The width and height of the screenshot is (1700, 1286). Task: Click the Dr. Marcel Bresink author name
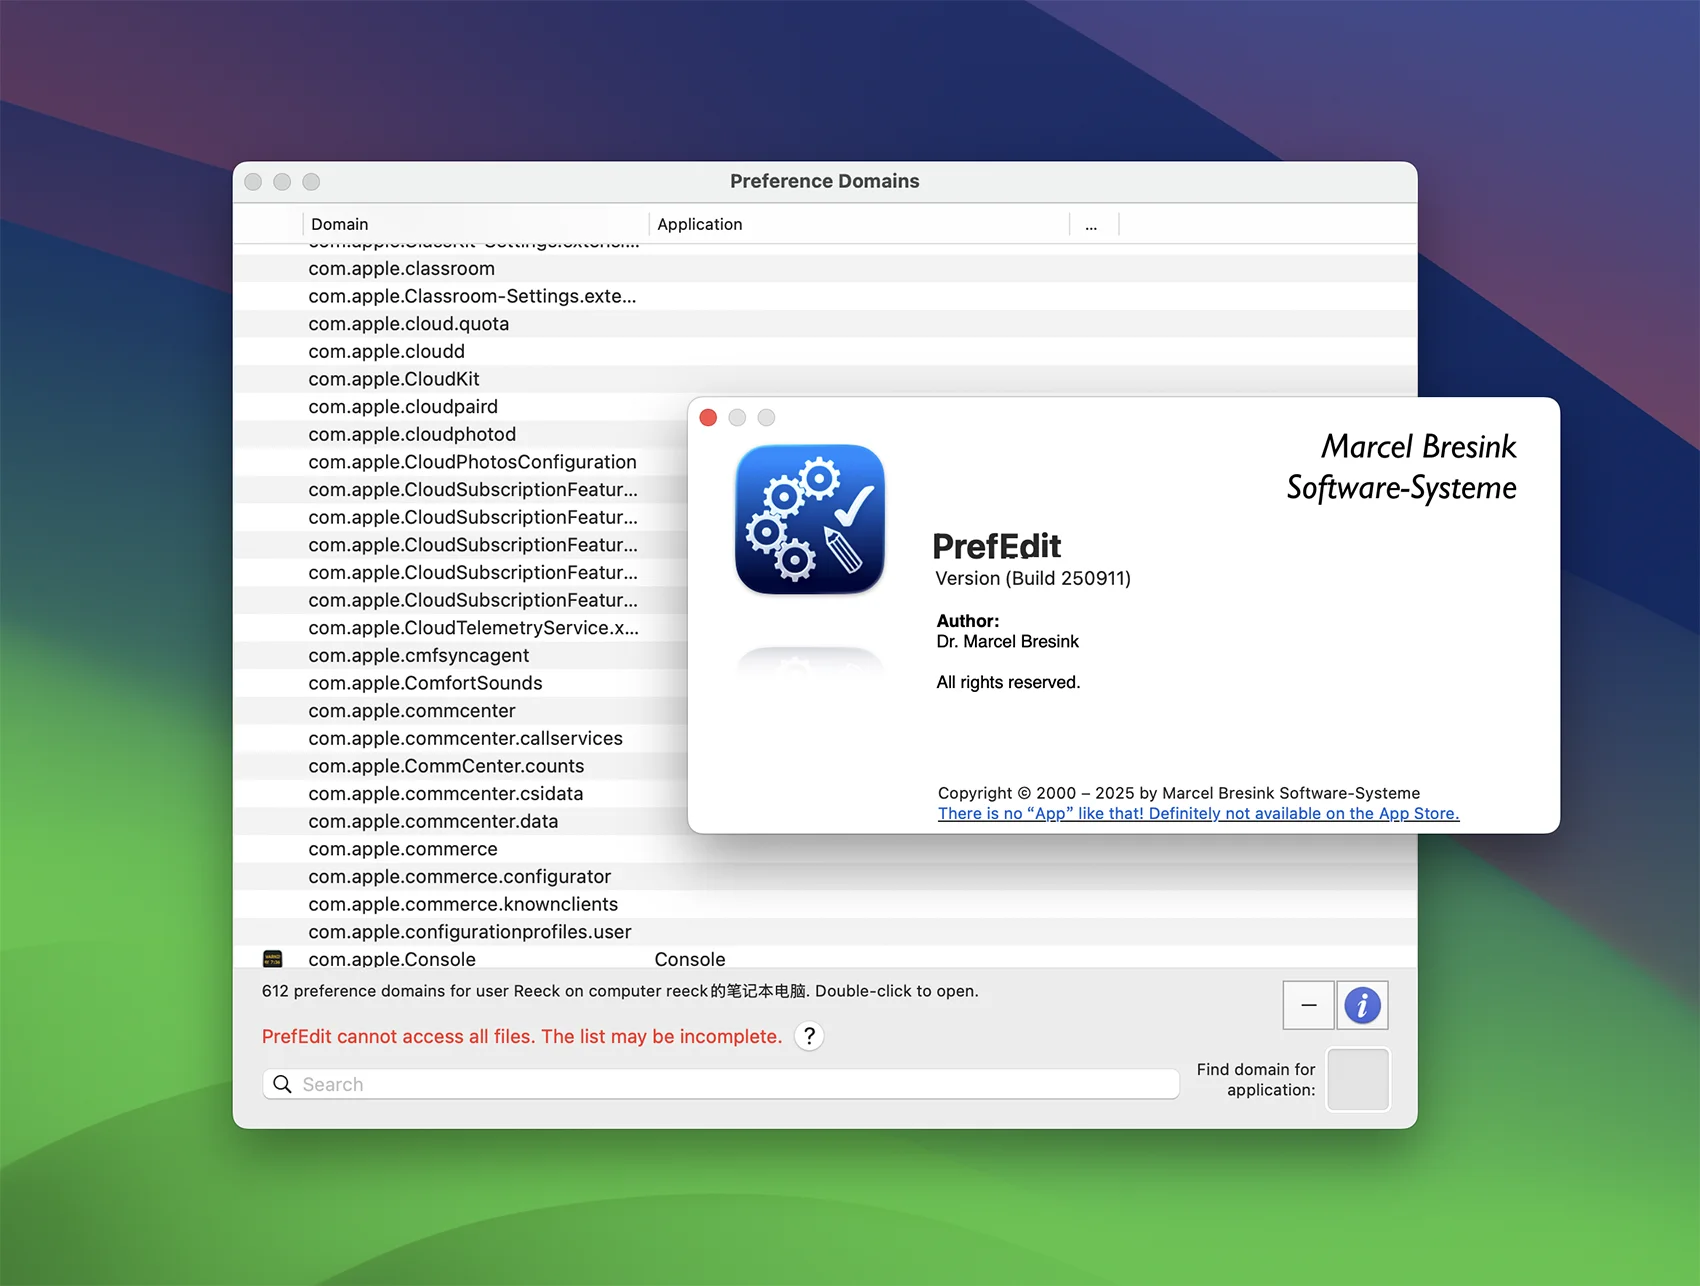[x=1007, y=642]
